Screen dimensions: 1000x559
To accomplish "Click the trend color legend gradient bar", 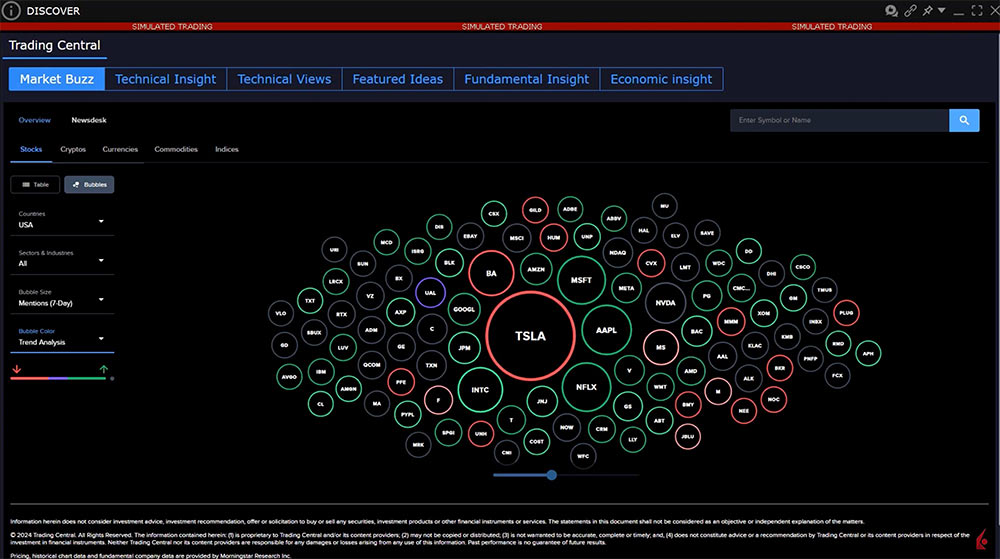I will tap(58, 379).
